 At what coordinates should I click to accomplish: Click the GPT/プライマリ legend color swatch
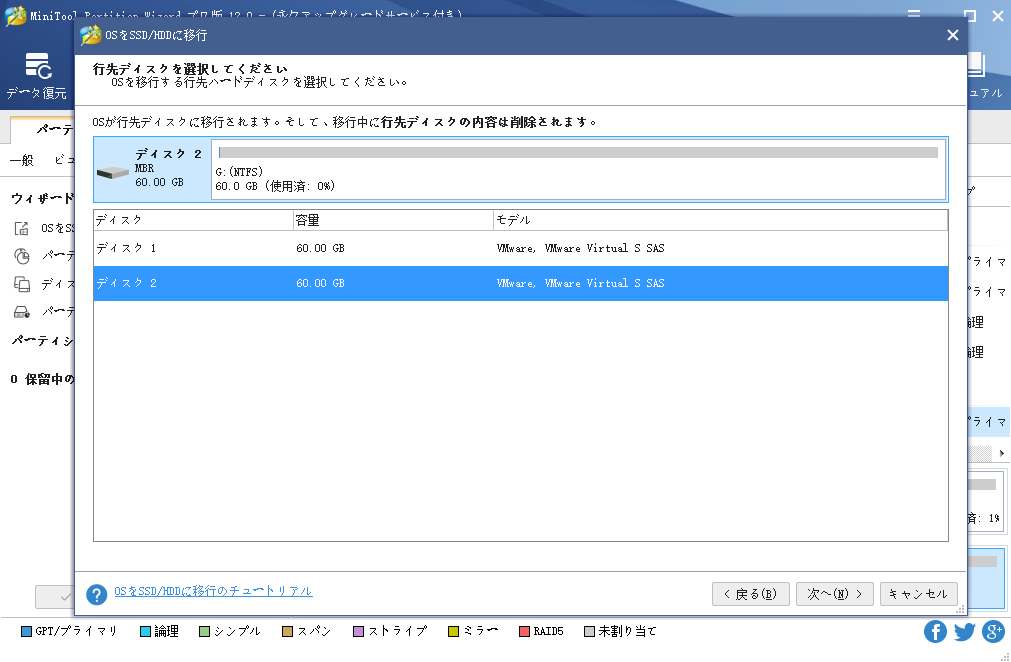click(x=26, y=632)
